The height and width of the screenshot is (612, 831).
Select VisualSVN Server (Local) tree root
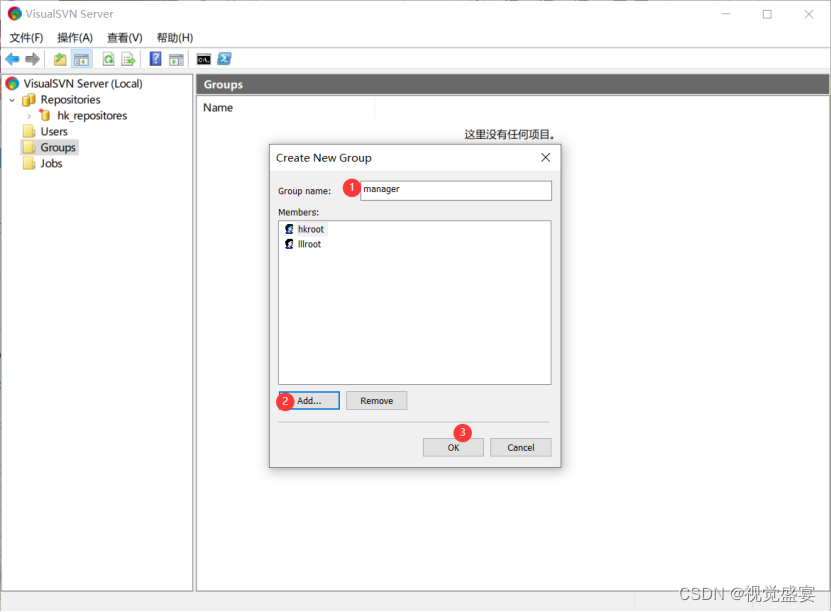click(x=83, y=84)
